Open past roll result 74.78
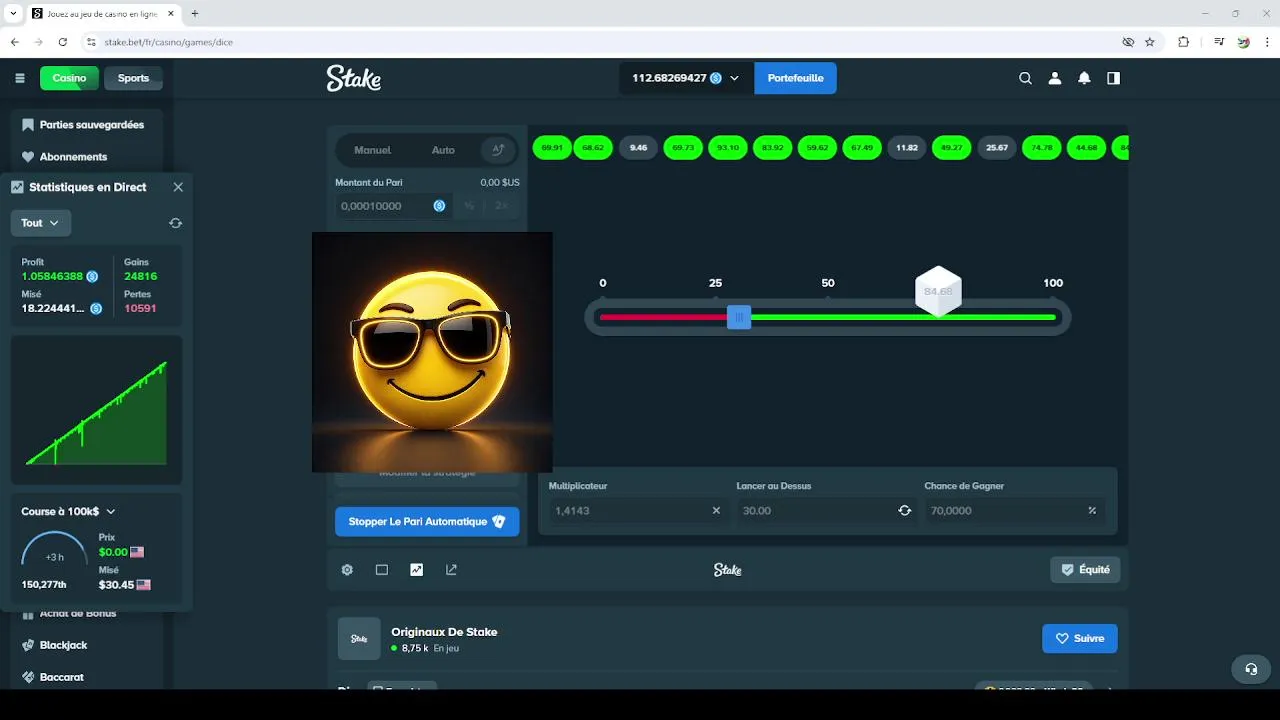The height and width of the screenshot is (720, 1280). [x=1042, y=147]
